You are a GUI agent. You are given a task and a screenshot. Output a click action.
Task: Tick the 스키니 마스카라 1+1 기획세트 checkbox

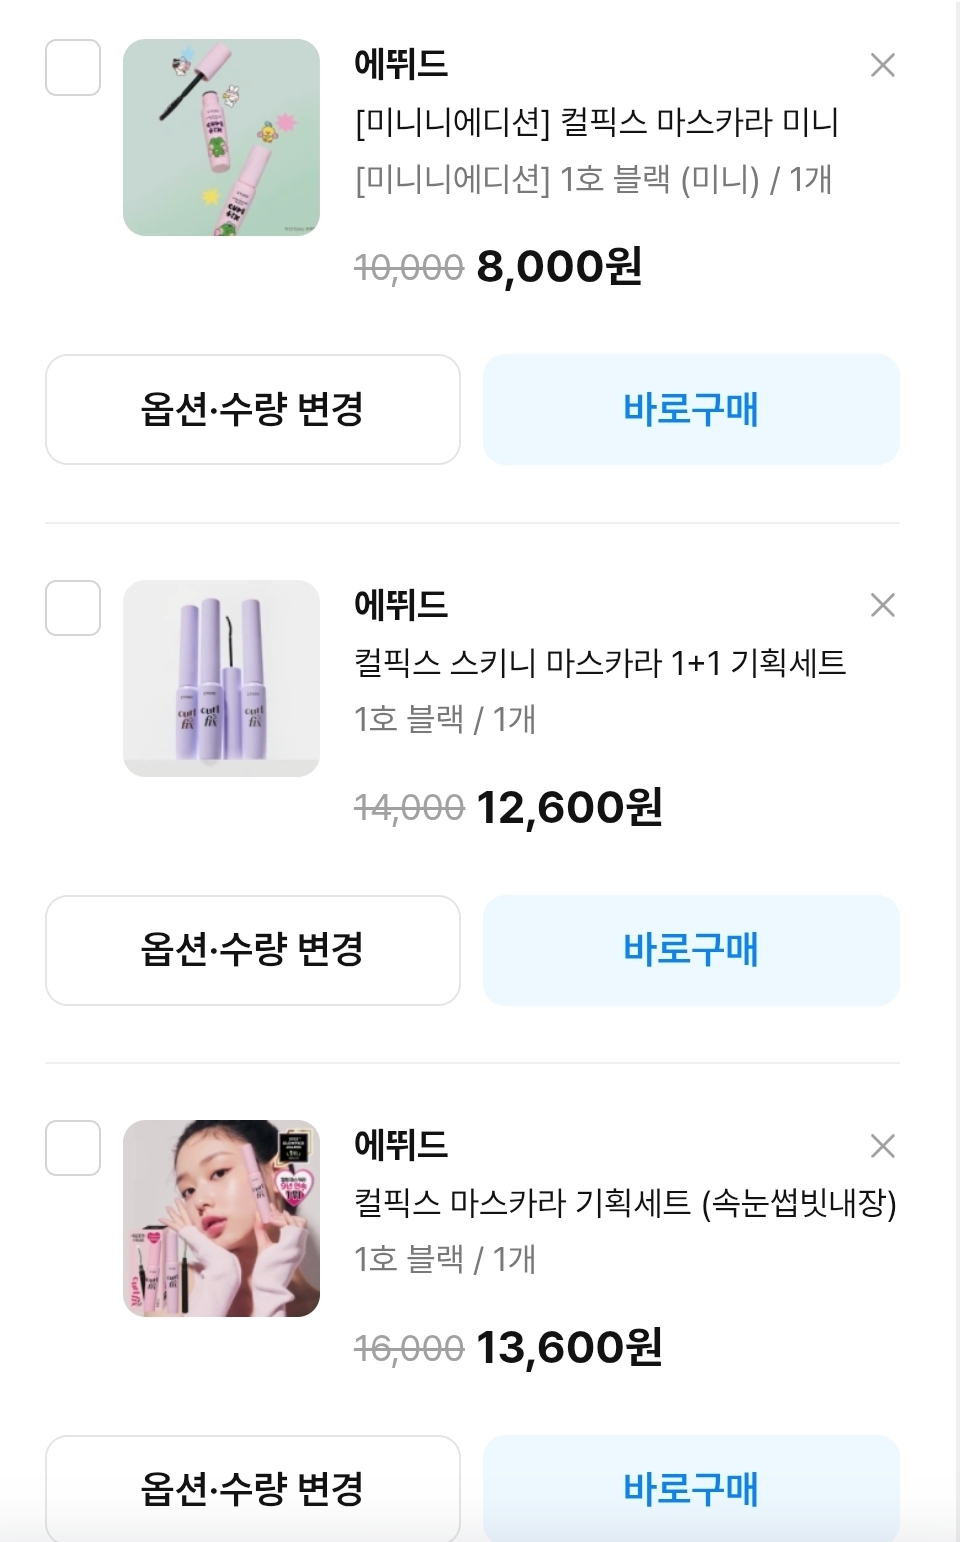(73, 608)
